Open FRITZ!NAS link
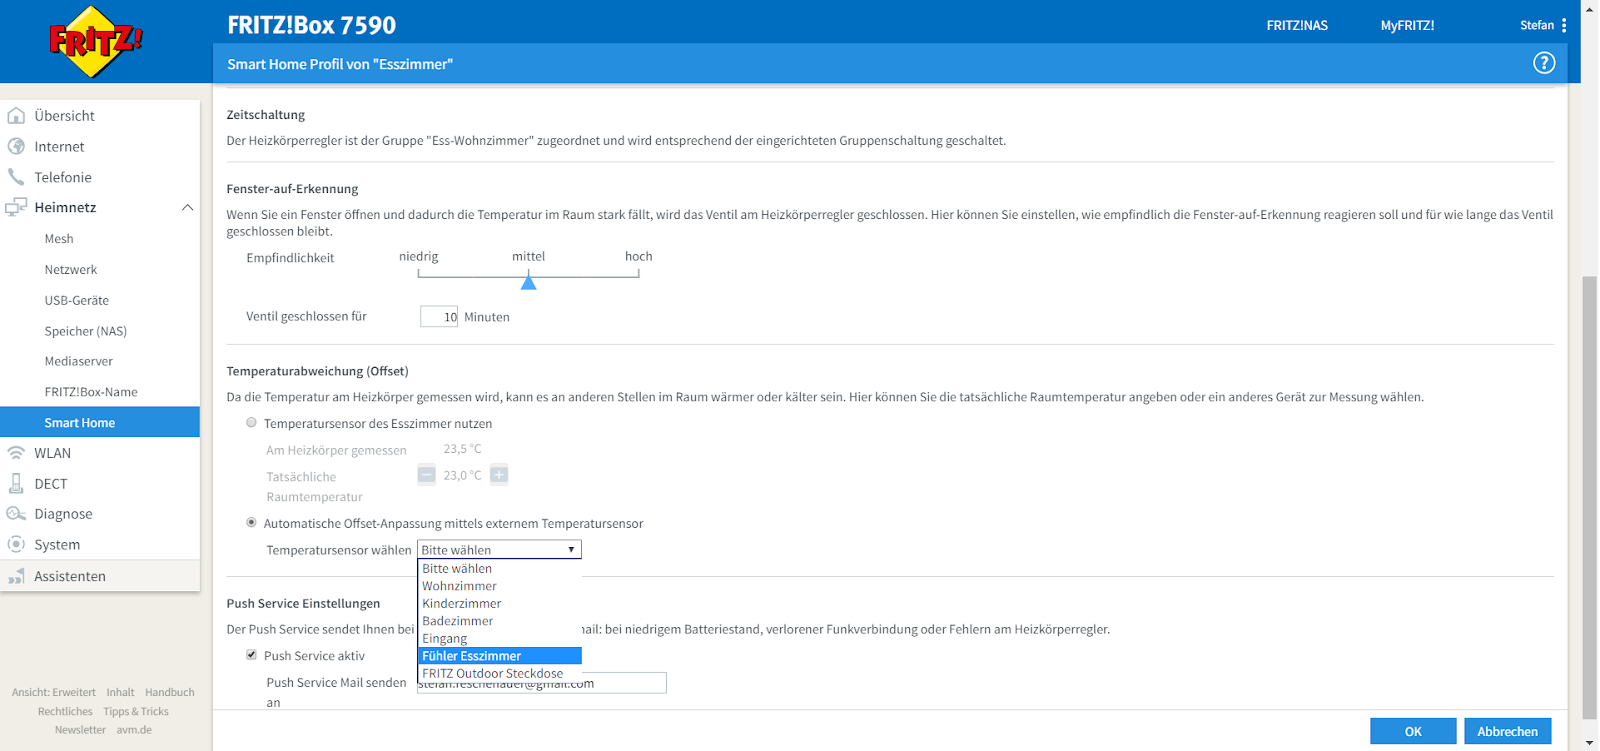Viewport: 1600px width, 751px height. coord(1297,25)
